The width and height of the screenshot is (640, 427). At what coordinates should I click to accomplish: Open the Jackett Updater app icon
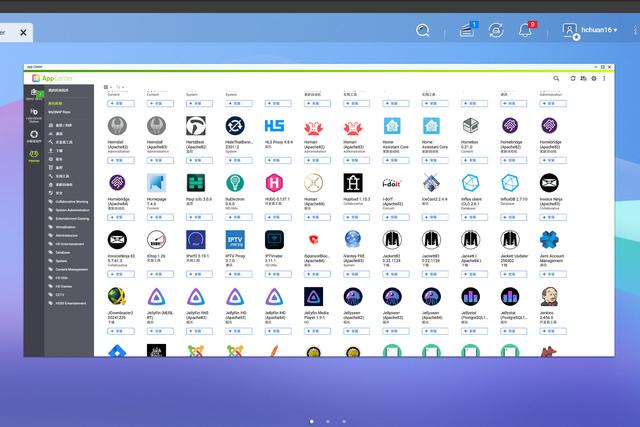click(510, 240)
